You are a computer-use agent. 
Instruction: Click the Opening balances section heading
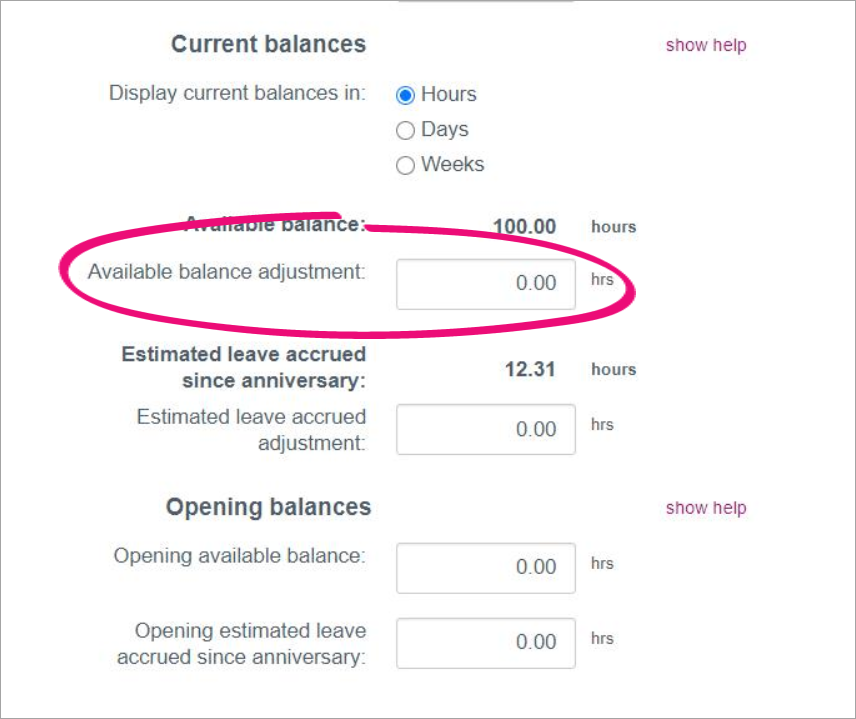(x=268, y=508)
